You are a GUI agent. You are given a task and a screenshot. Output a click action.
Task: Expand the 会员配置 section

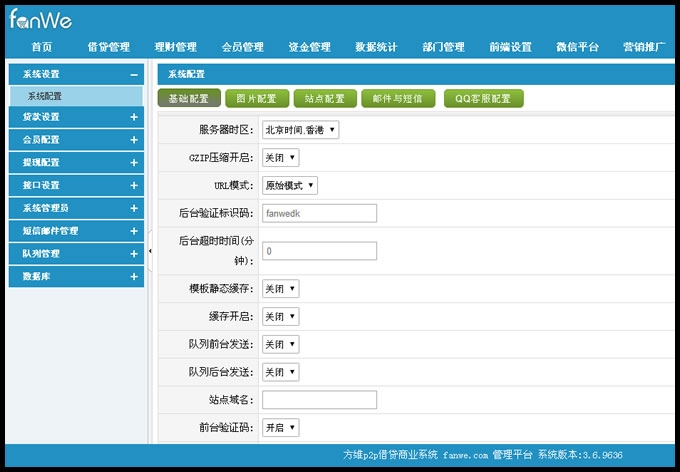(x=76, y=140)
